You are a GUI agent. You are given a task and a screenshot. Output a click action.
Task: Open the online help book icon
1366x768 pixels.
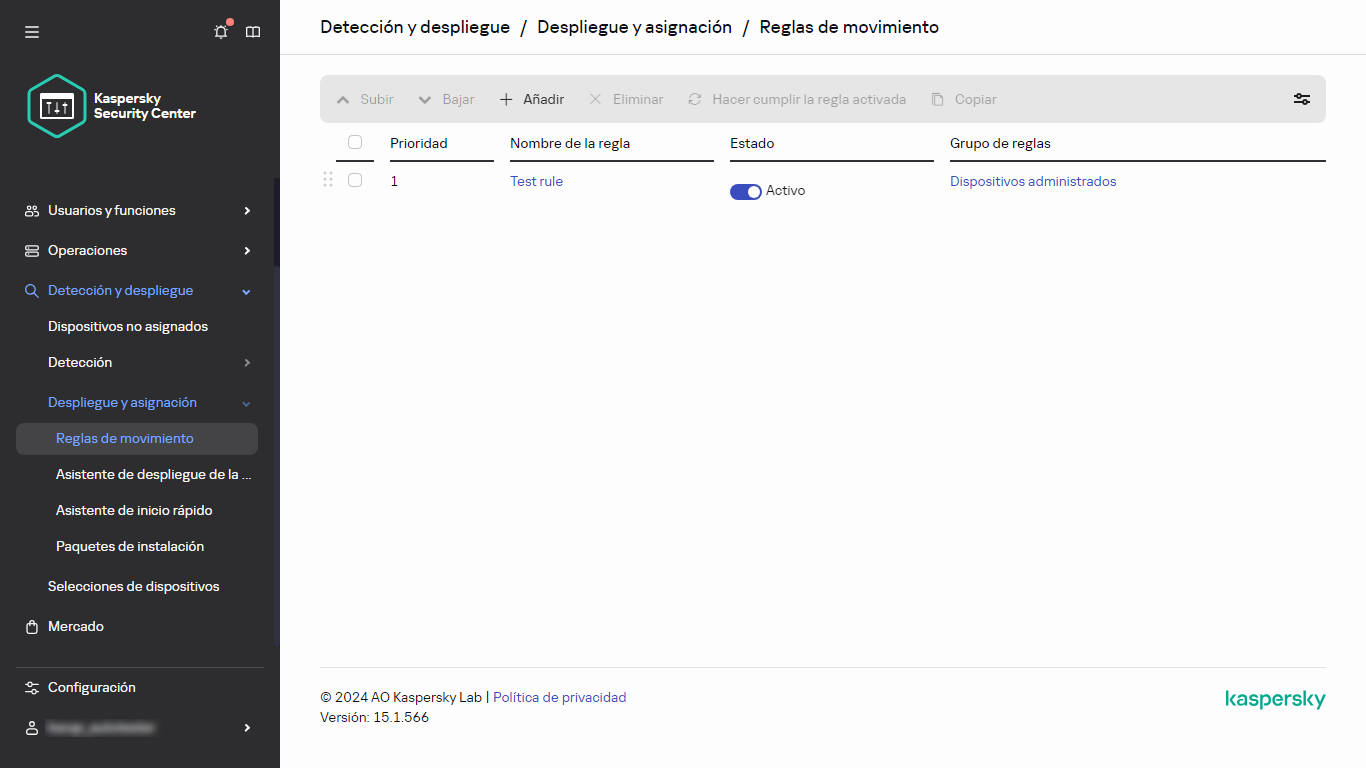click(253, 31)
